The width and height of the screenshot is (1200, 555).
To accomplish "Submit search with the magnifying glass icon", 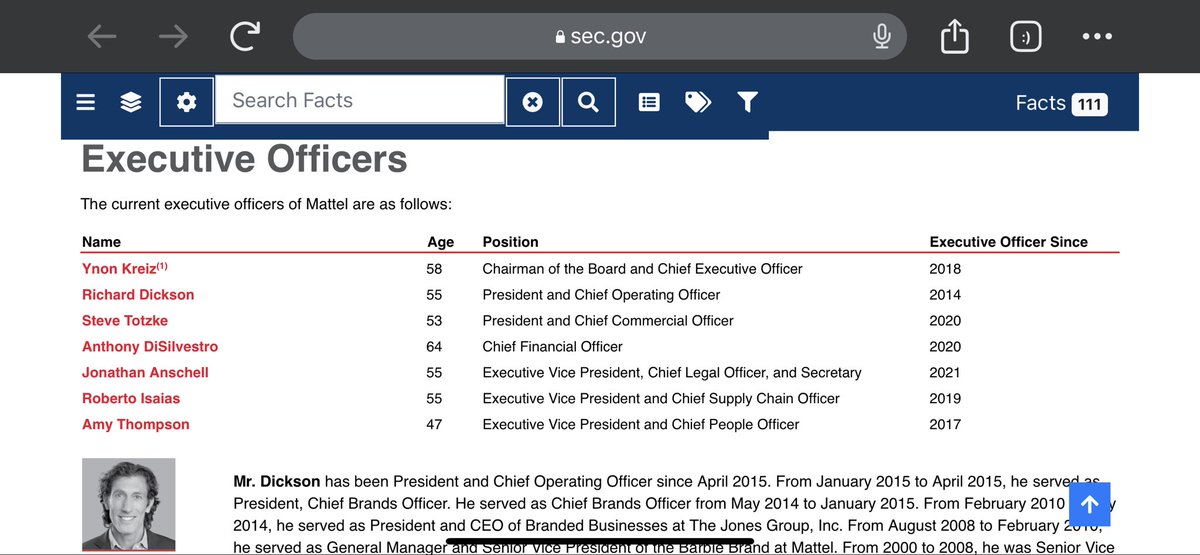I will 588,102.
